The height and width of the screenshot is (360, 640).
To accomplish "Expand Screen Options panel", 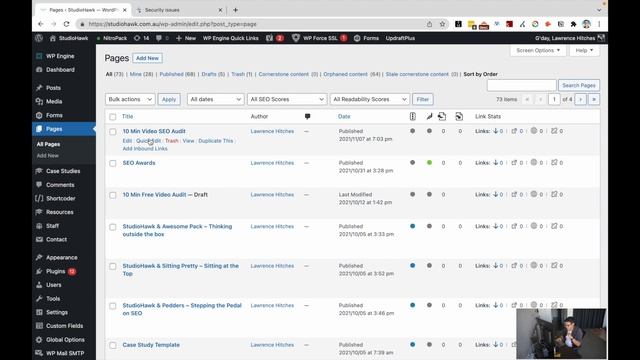I will pos(538,50).
